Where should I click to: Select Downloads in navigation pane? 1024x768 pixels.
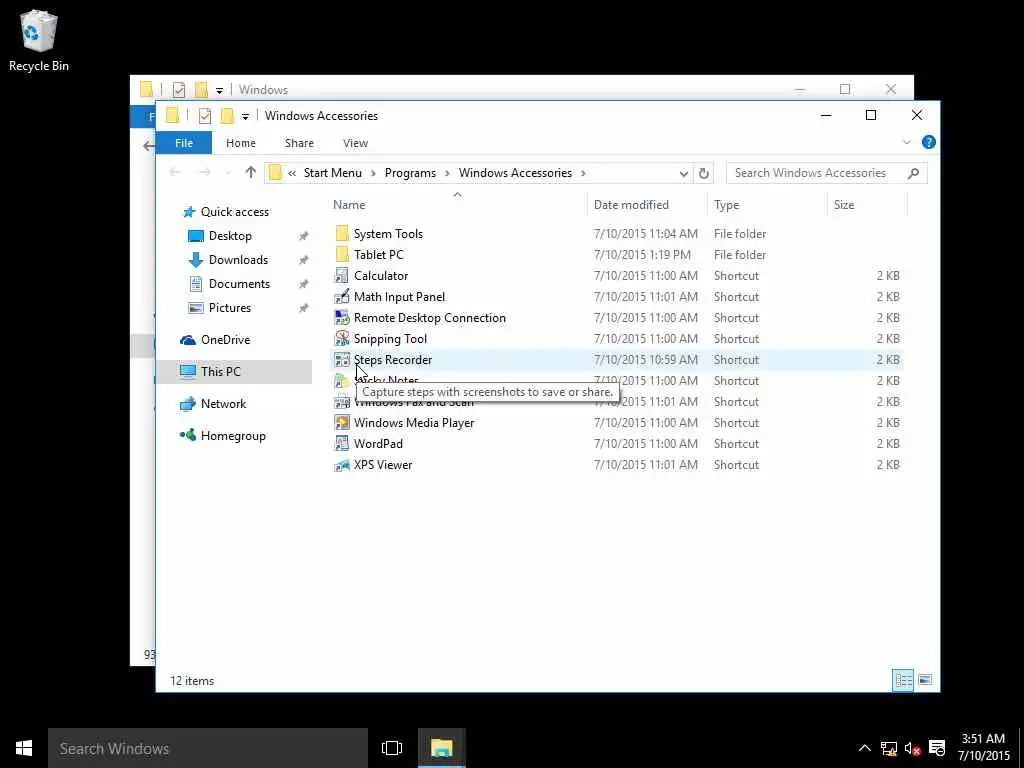click(x=238, y=260)
